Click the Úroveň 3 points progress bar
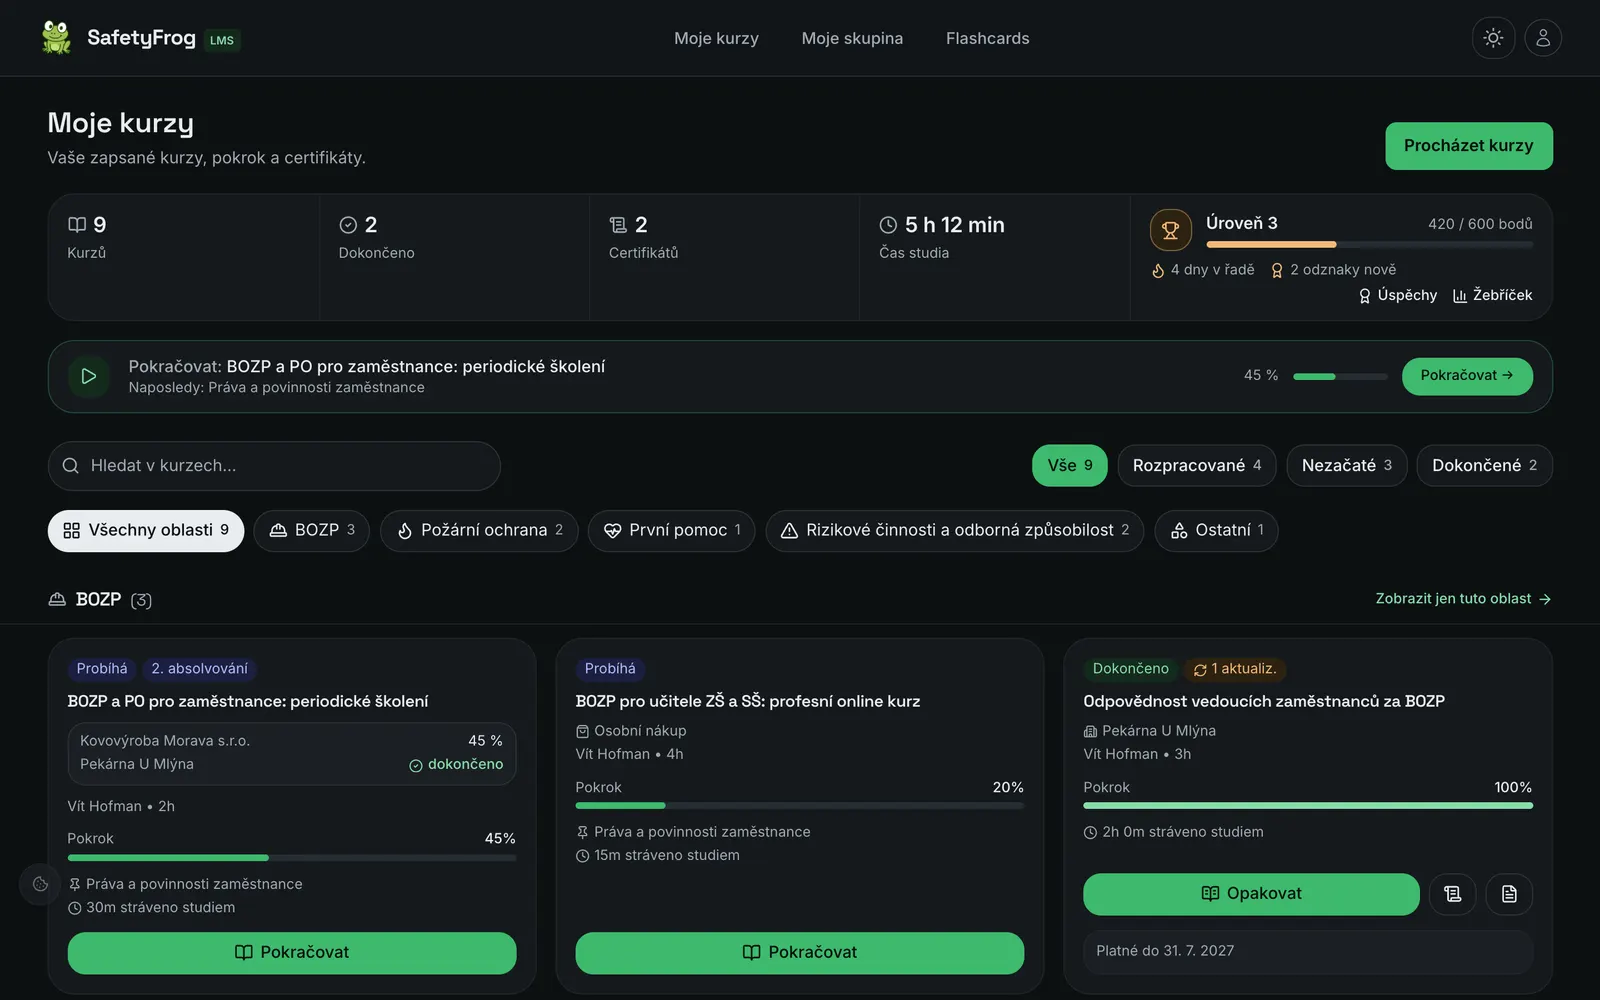 [x=1369, y=244]
